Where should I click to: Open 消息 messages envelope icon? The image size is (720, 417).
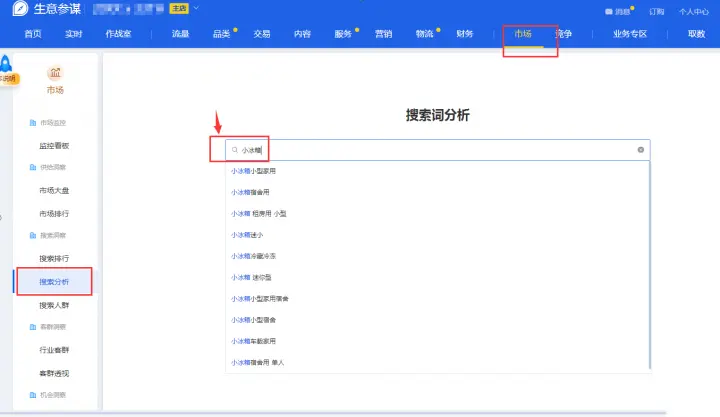pos(610,11)
